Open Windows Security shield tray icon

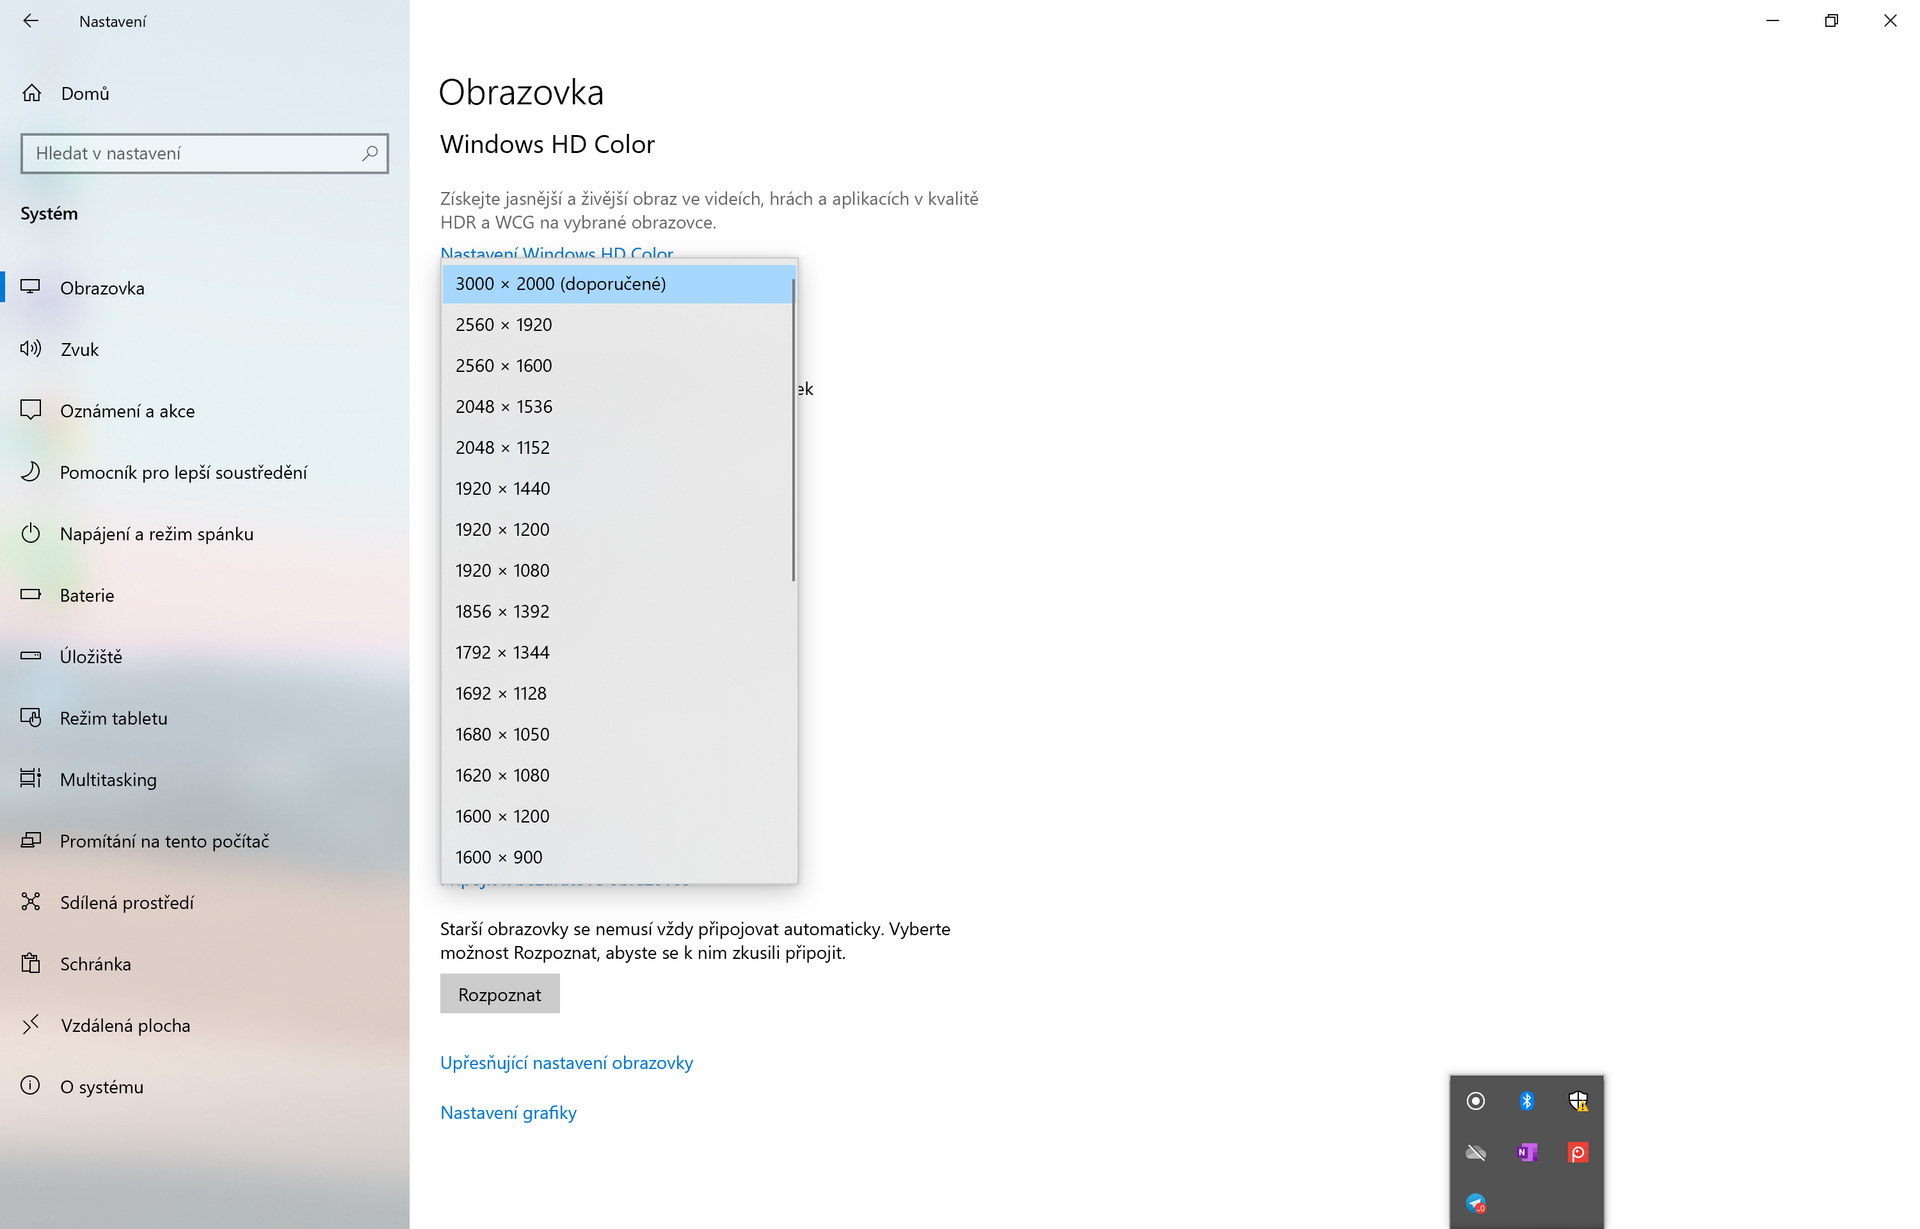point(1577,1101)
